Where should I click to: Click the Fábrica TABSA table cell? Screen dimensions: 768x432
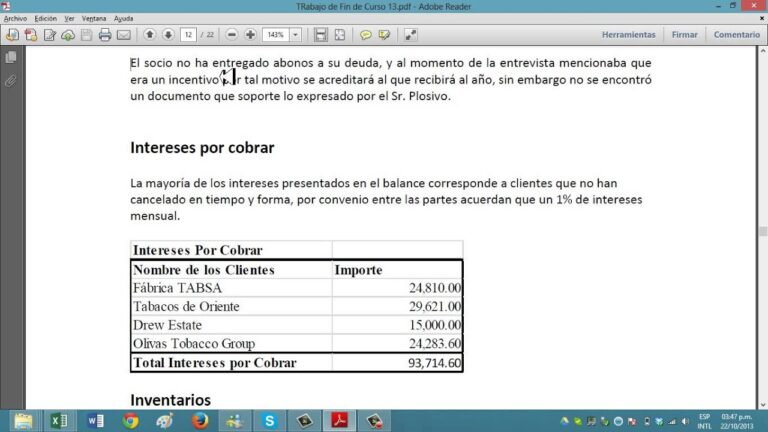point(231,288)
